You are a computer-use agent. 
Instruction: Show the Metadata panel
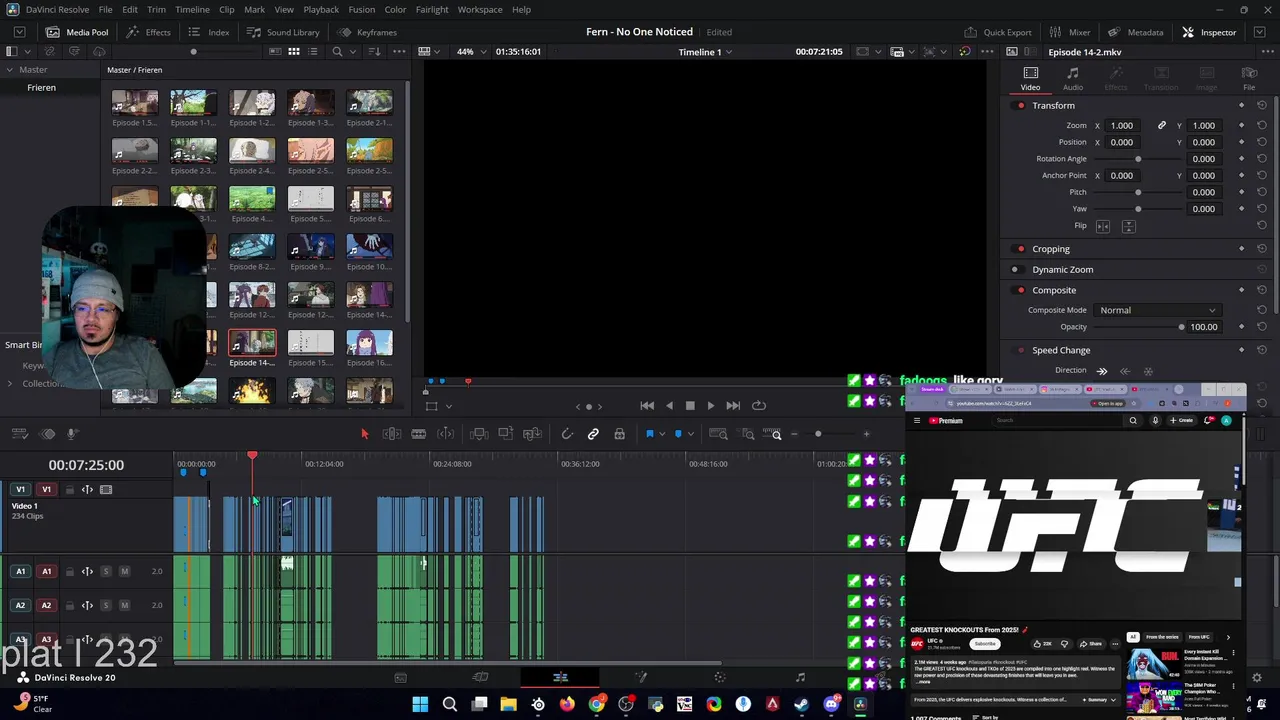[1135, 32]
